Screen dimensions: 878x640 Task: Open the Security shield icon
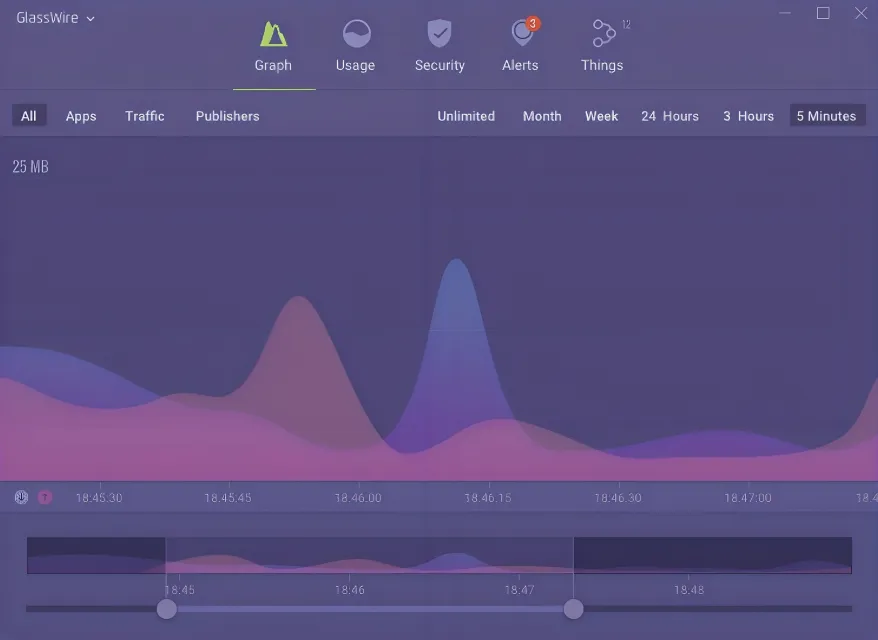point(439,34)
